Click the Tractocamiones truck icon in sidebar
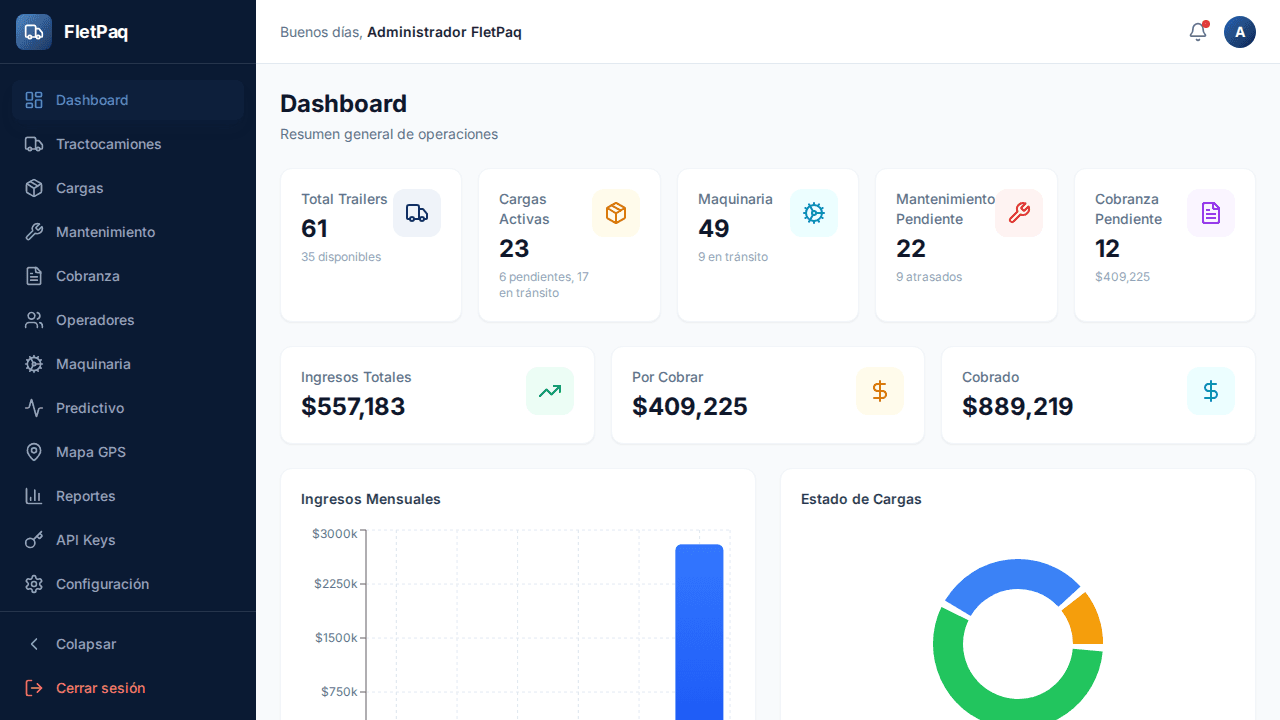This screenshot has height=720, width=1280. coord(34,144)
